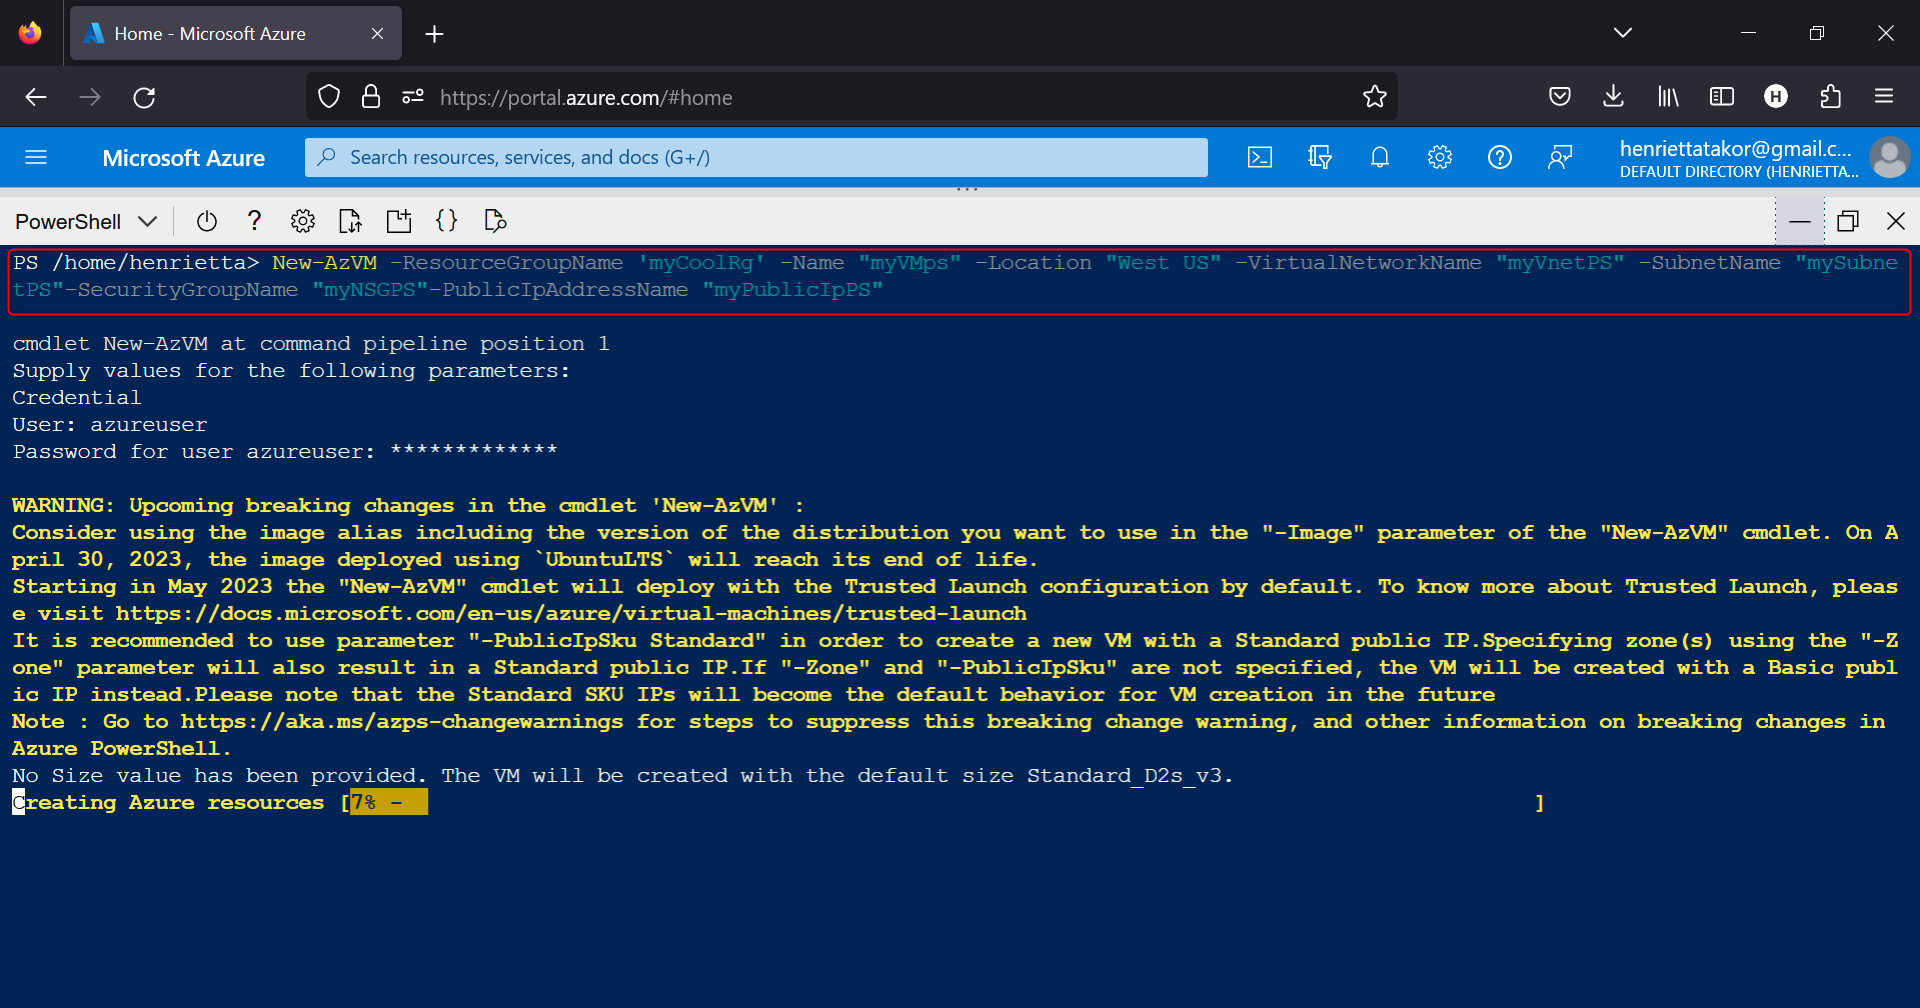Screen dimensions: 1920x1008
Task: Open Azure notifications bell
Action: click(x=1380, y=157)
